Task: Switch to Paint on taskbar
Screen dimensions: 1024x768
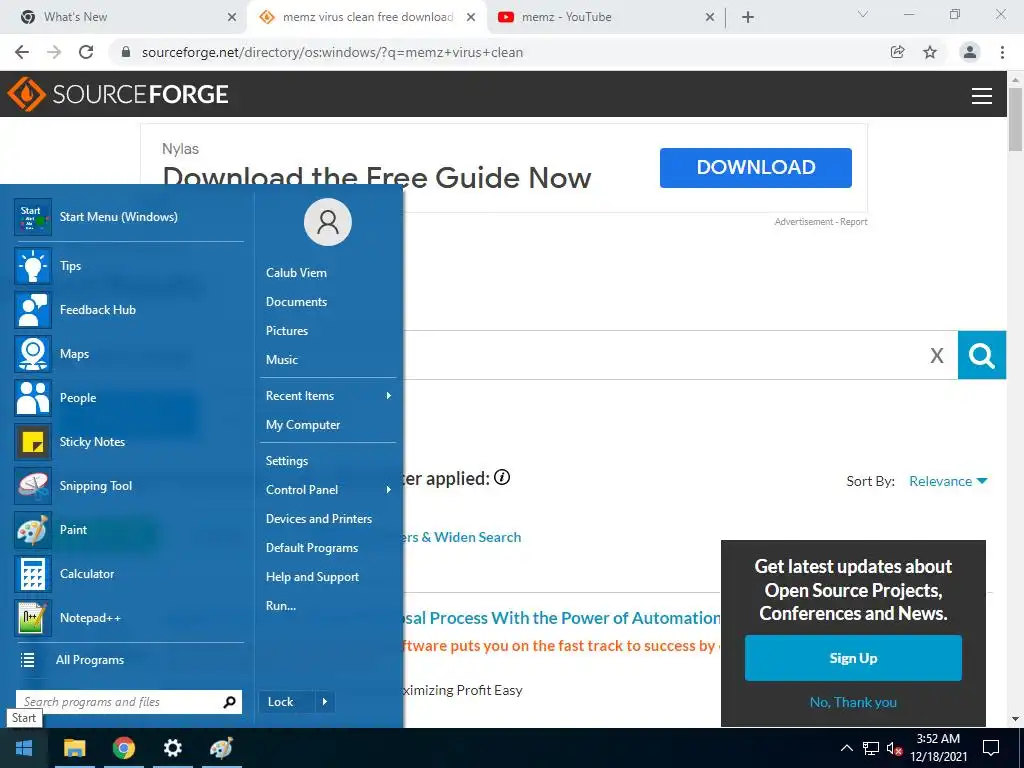Action: (221, 748)
